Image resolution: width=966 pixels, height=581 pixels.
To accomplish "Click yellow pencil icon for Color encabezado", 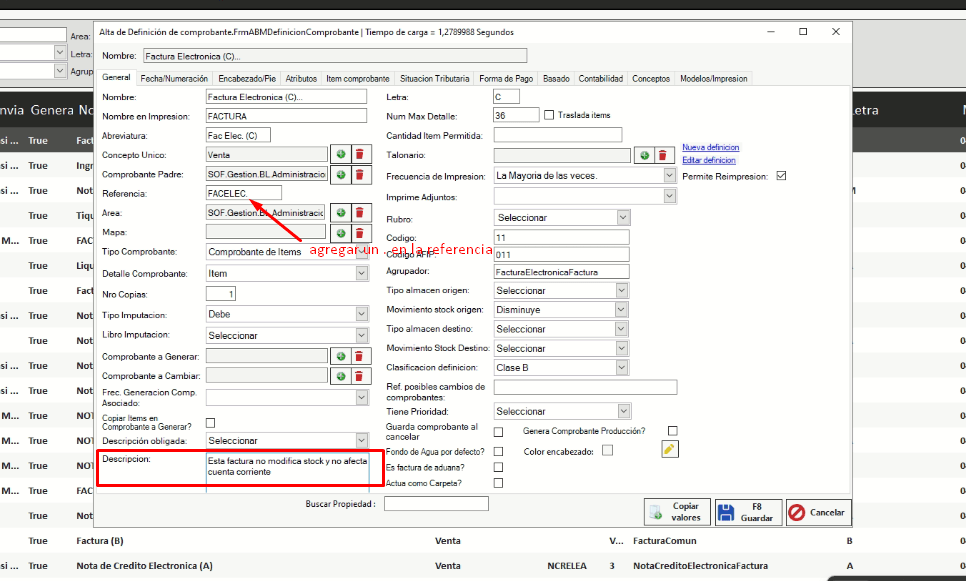I will [x=670, y=450].
